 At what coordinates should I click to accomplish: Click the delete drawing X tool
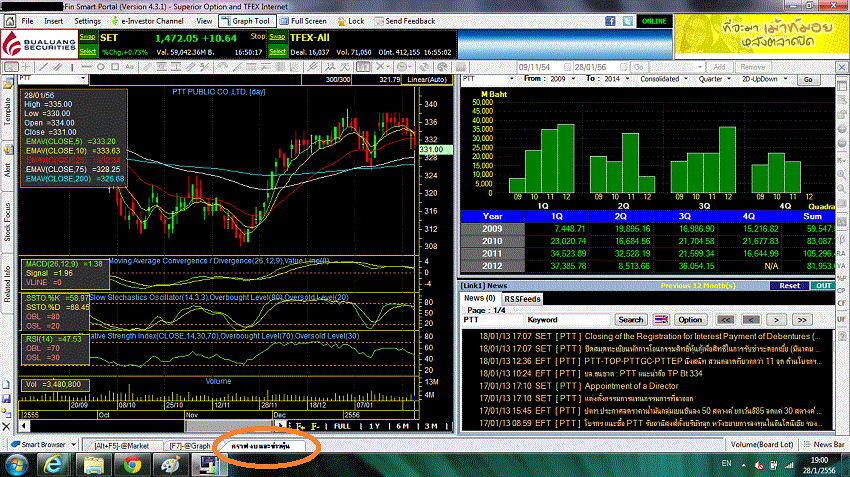[x=380, y=67]
